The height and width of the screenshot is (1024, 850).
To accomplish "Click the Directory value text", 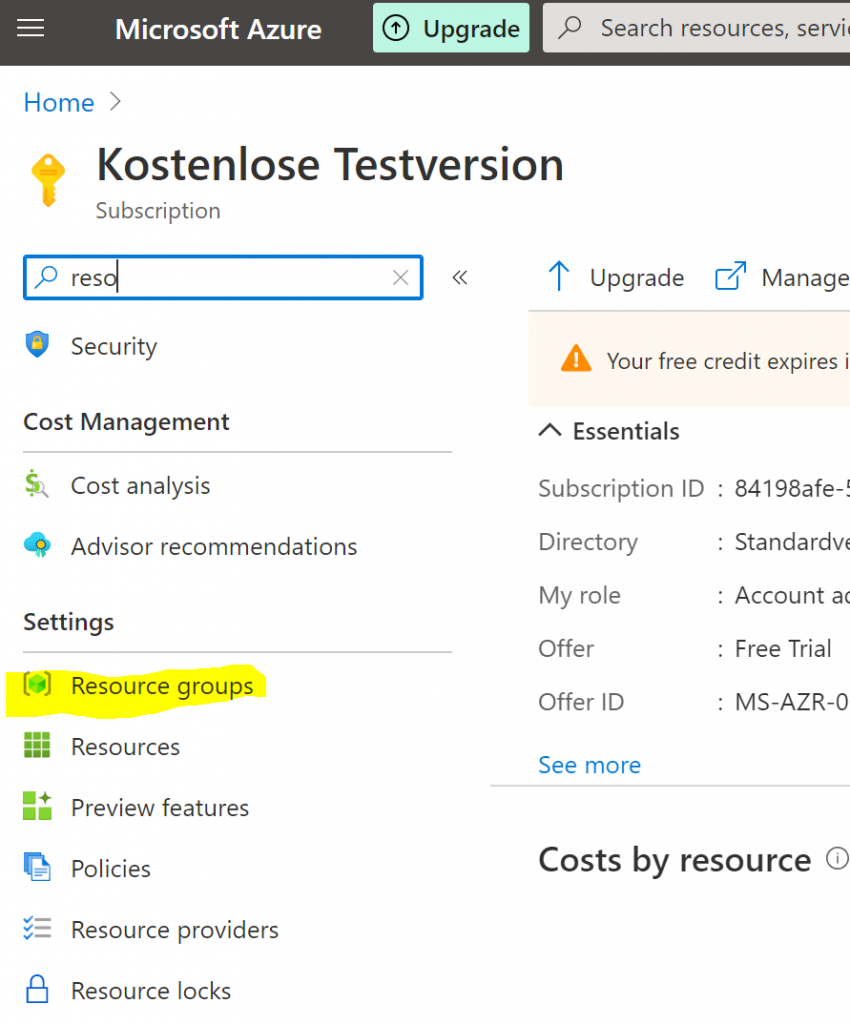I will click(x=792, y=542).
